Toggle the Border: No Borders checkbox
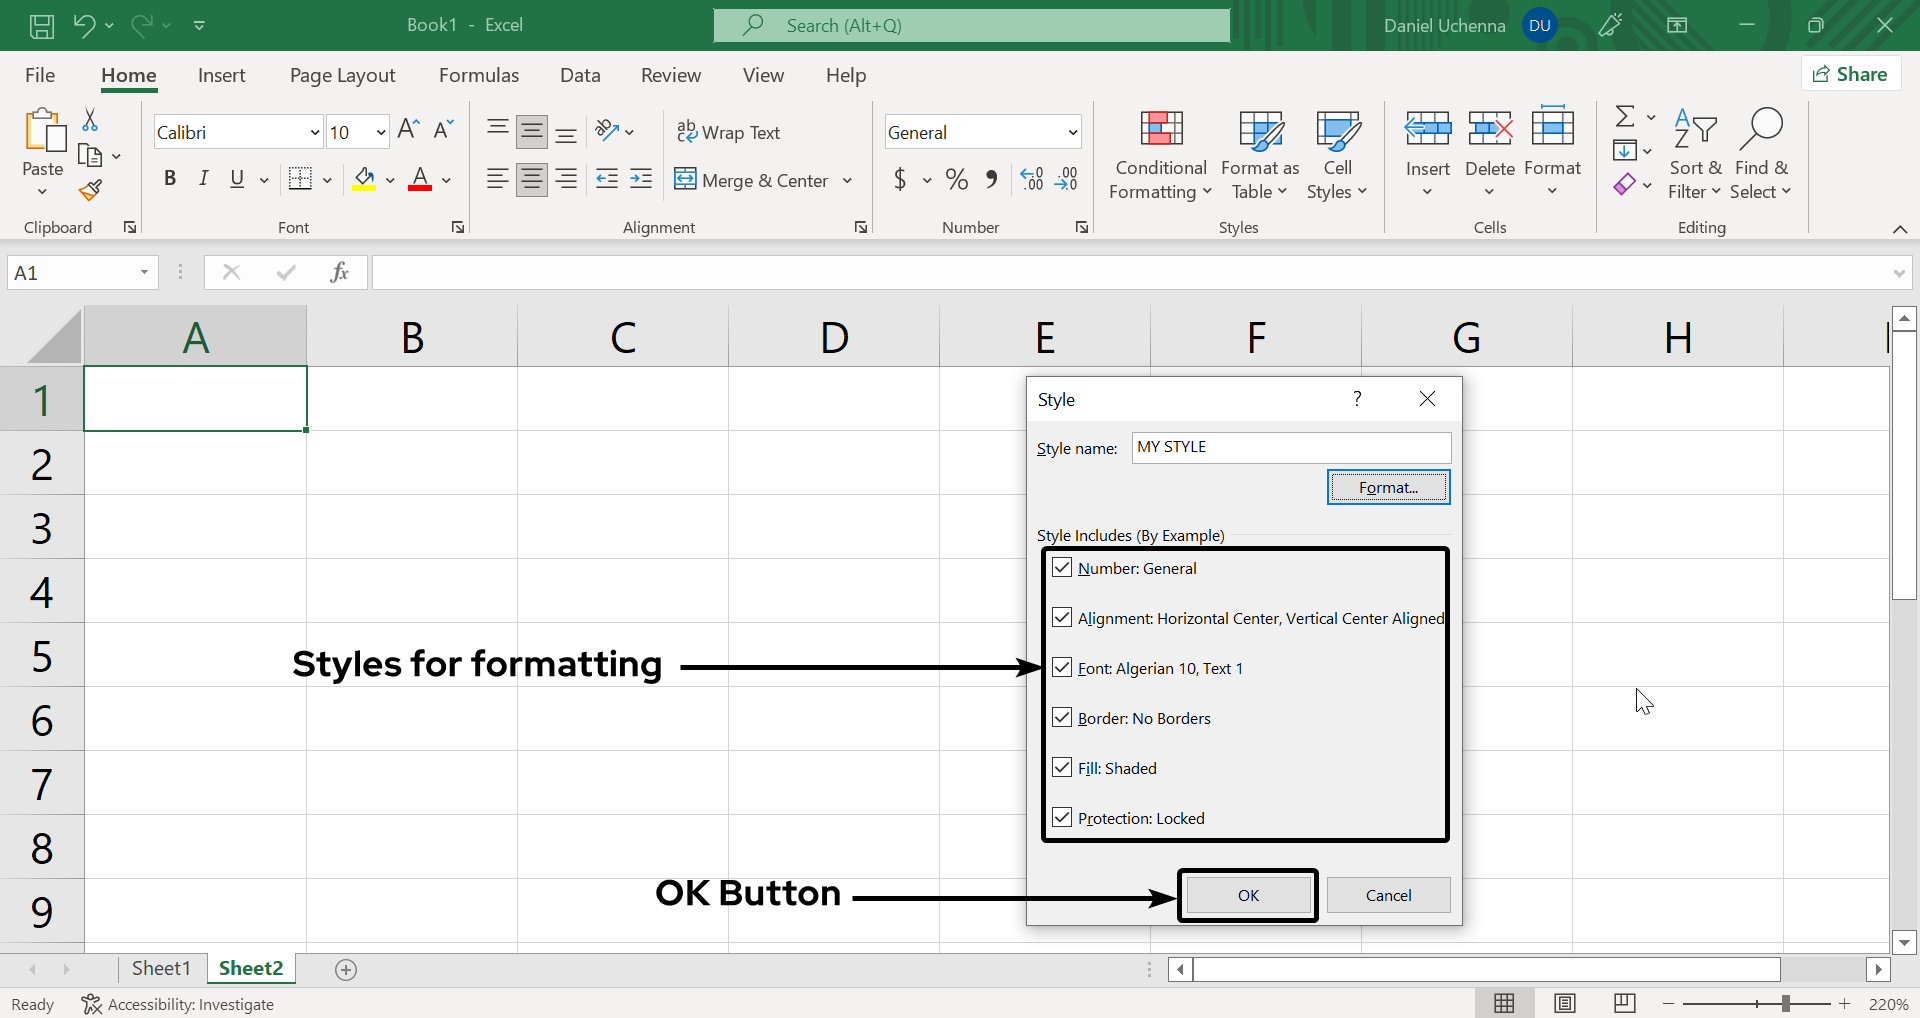The width and height of the screenshot is (1920, 1018). (1062, 718)
